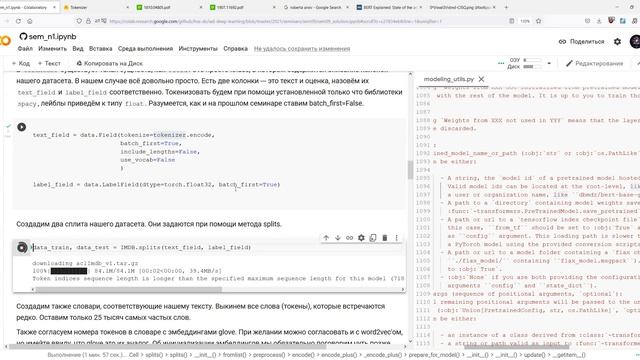Delete the selected cell

[384, 238]
